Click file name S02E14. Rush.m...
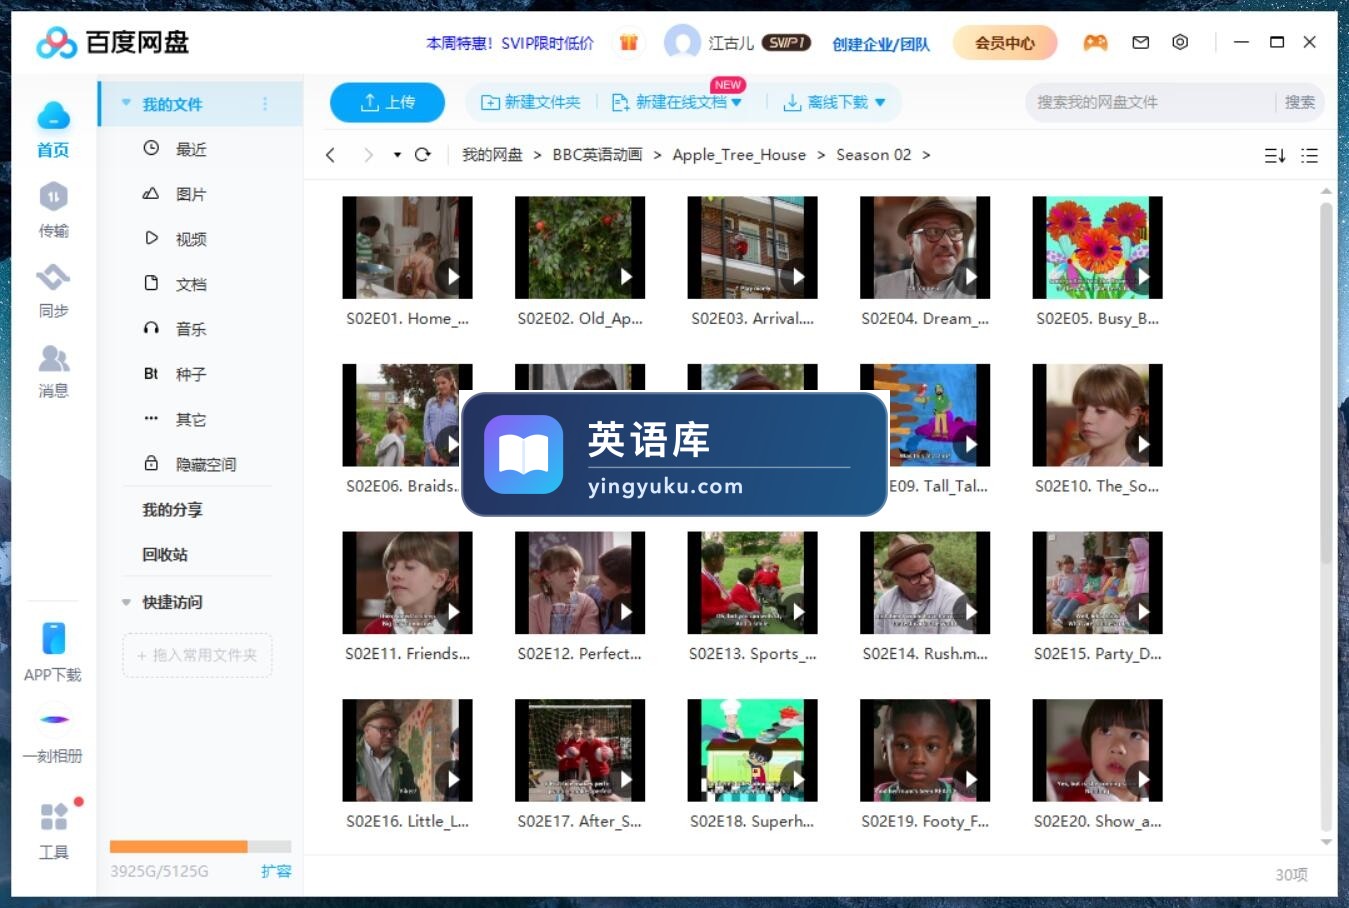Screen dimensions: 1349x908 [925, 654]
